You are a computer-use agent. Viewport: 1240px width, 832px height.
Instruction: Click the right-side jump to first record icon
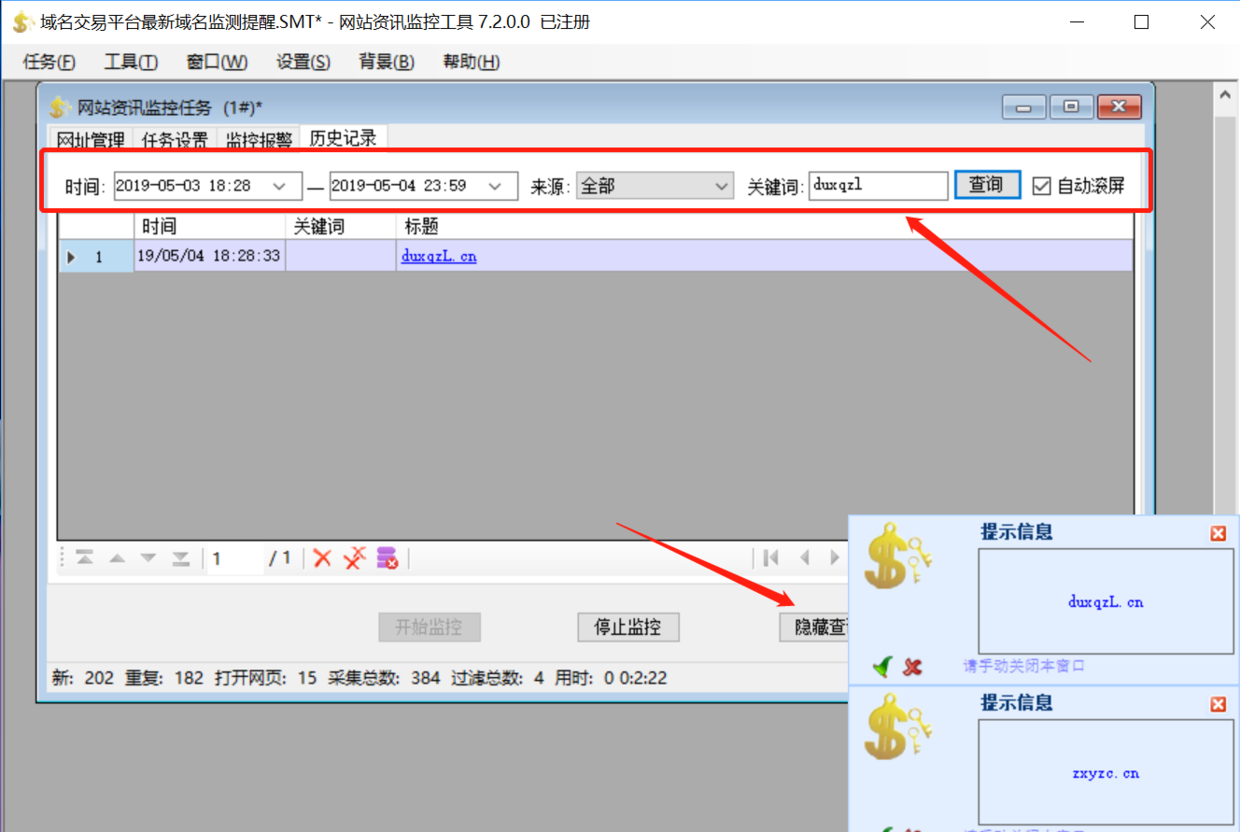coord(771,558)
